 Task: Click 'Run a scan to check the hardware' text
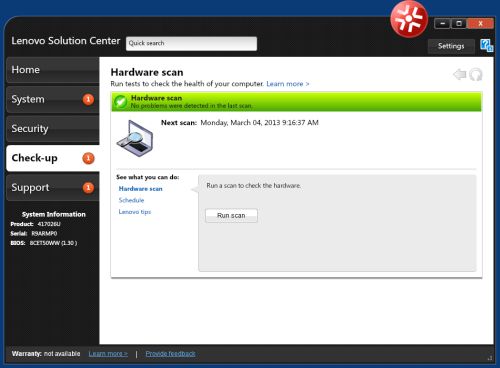(x=254, y=186)
